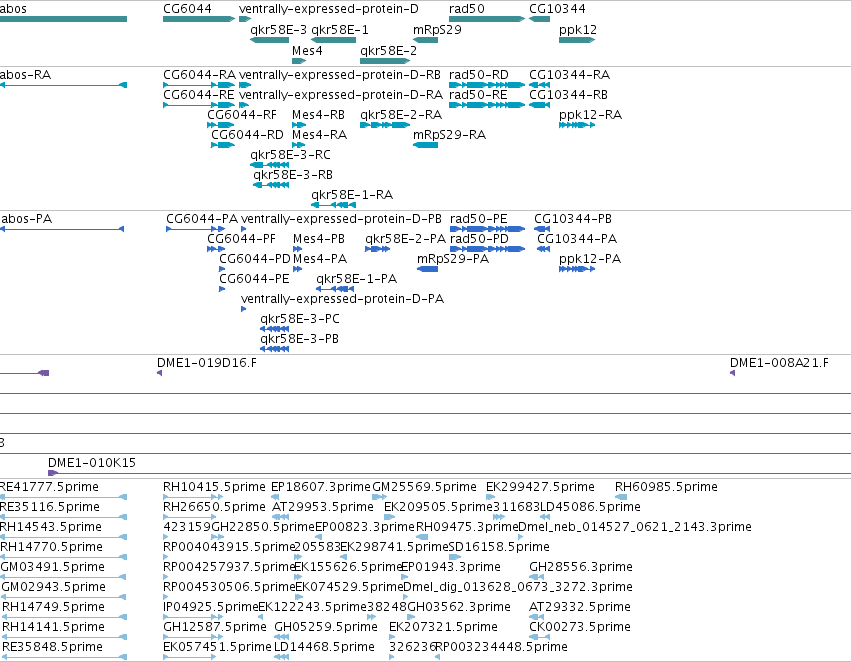Select the rad50 gene bar
Viewport: 851px width, 662px height.
pos(487,19)
